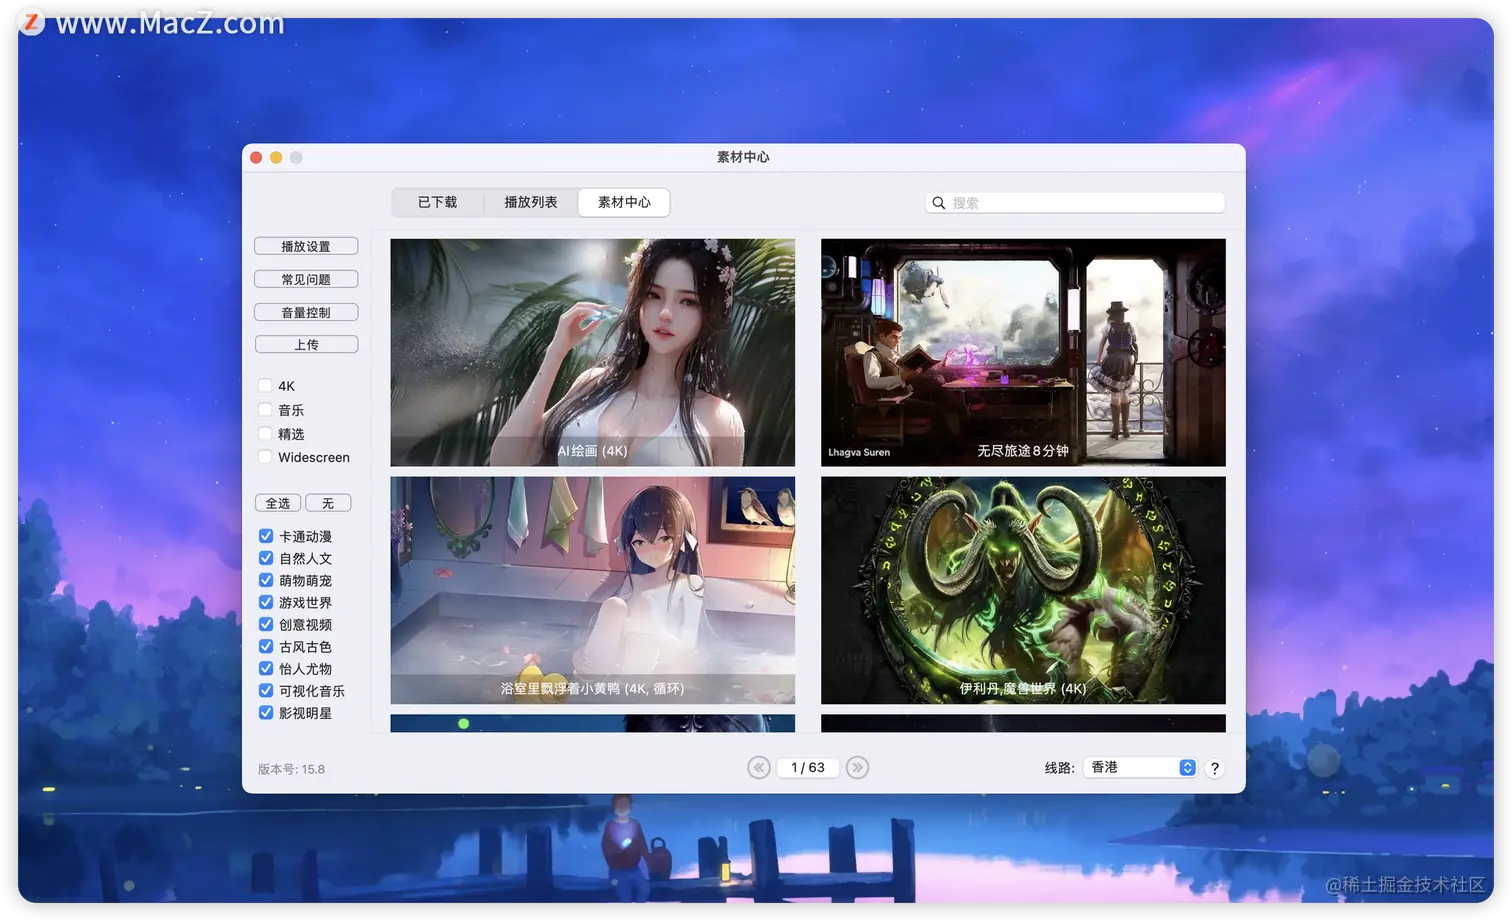Screen dimensions: 1512x921
Task: Click the 无 deselect button
Action: tap(328, 503)
